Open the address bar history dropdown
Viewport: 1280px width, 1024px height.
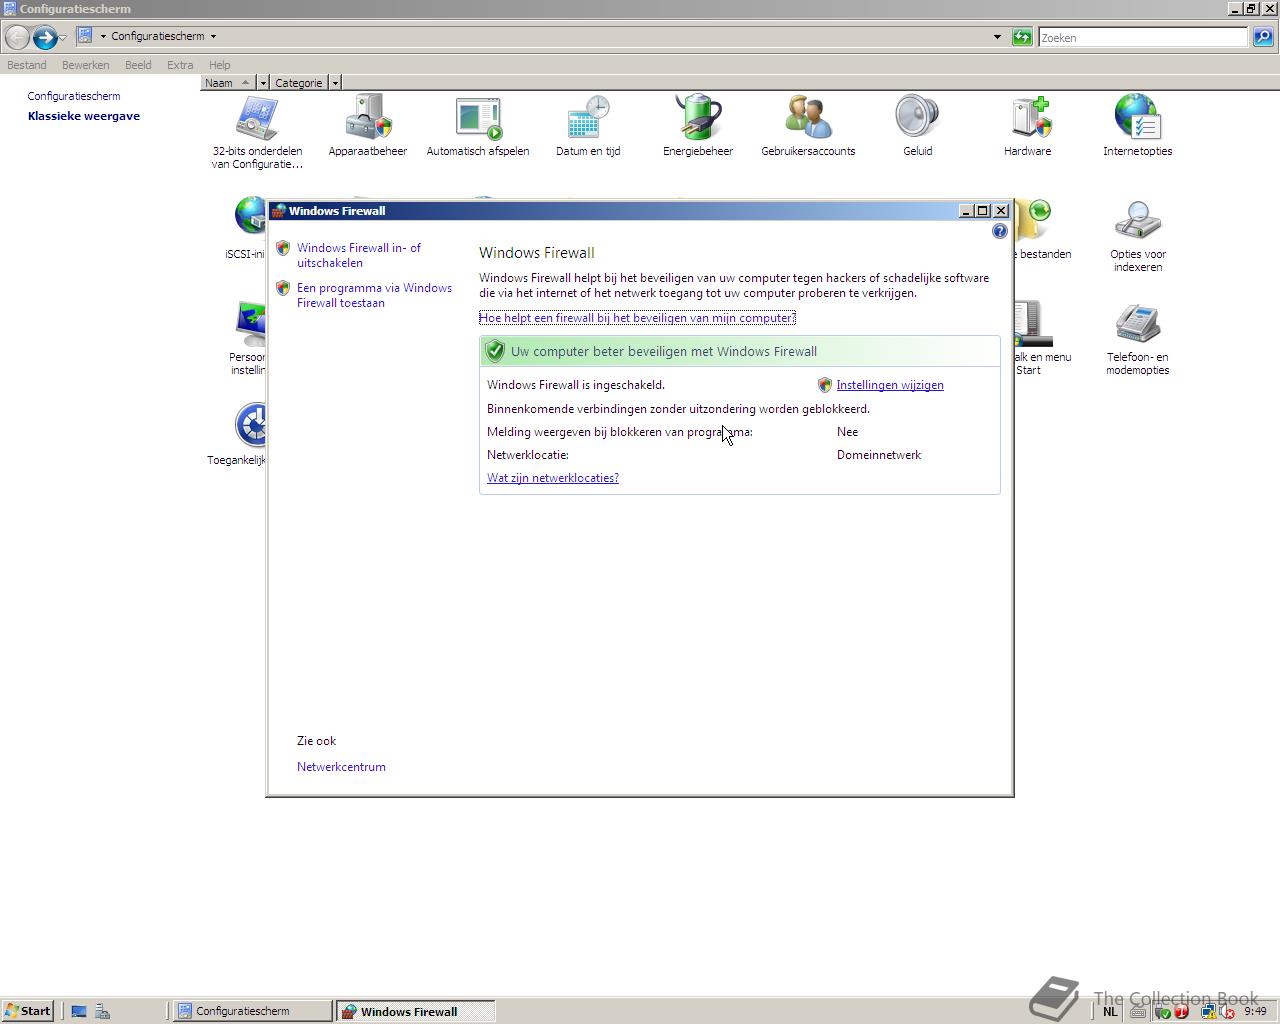[997, 37]
